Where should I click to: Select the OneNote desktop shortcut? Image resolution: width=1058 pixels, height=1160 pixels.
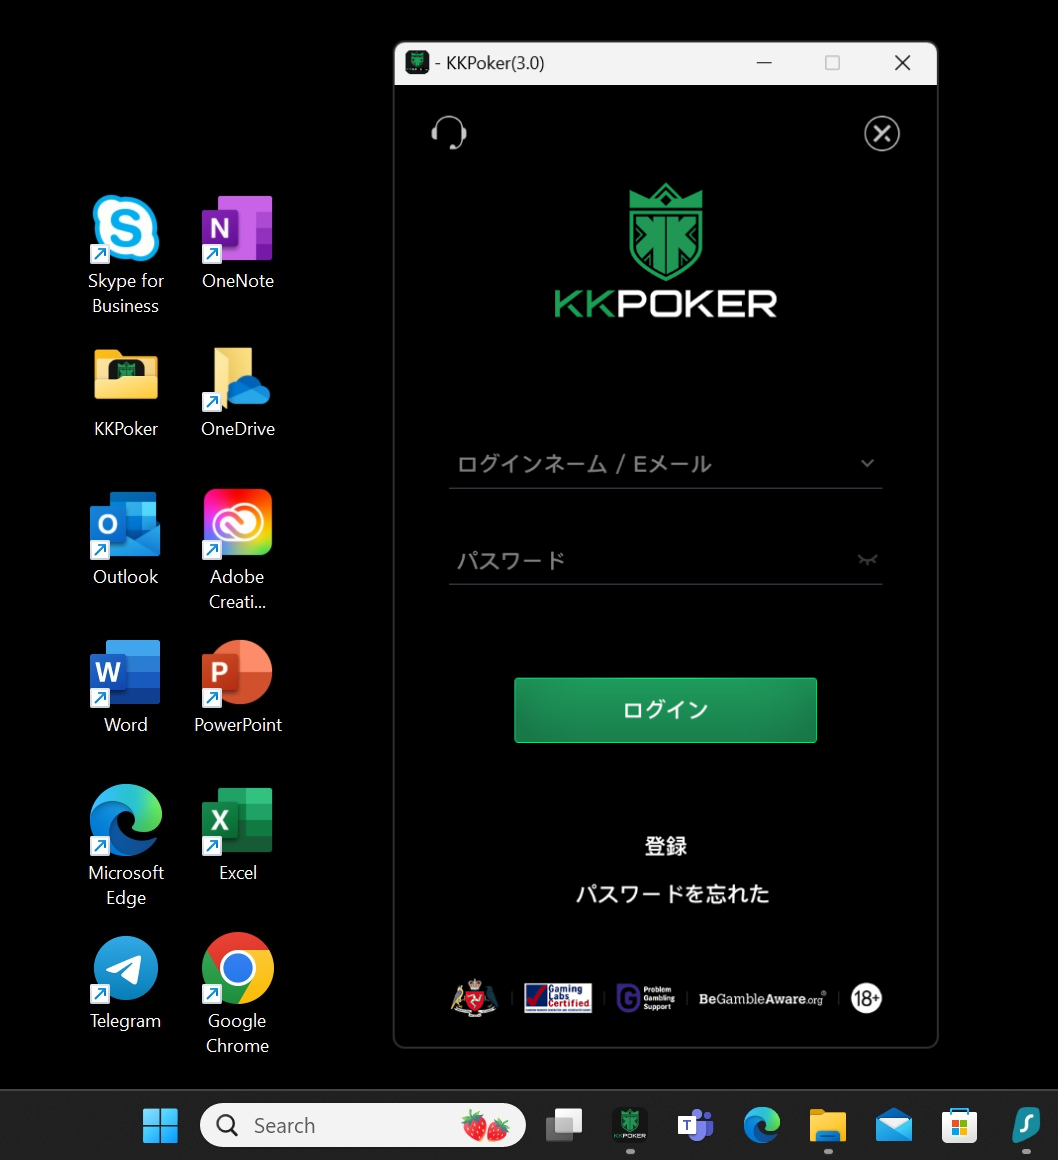[237, 243]
